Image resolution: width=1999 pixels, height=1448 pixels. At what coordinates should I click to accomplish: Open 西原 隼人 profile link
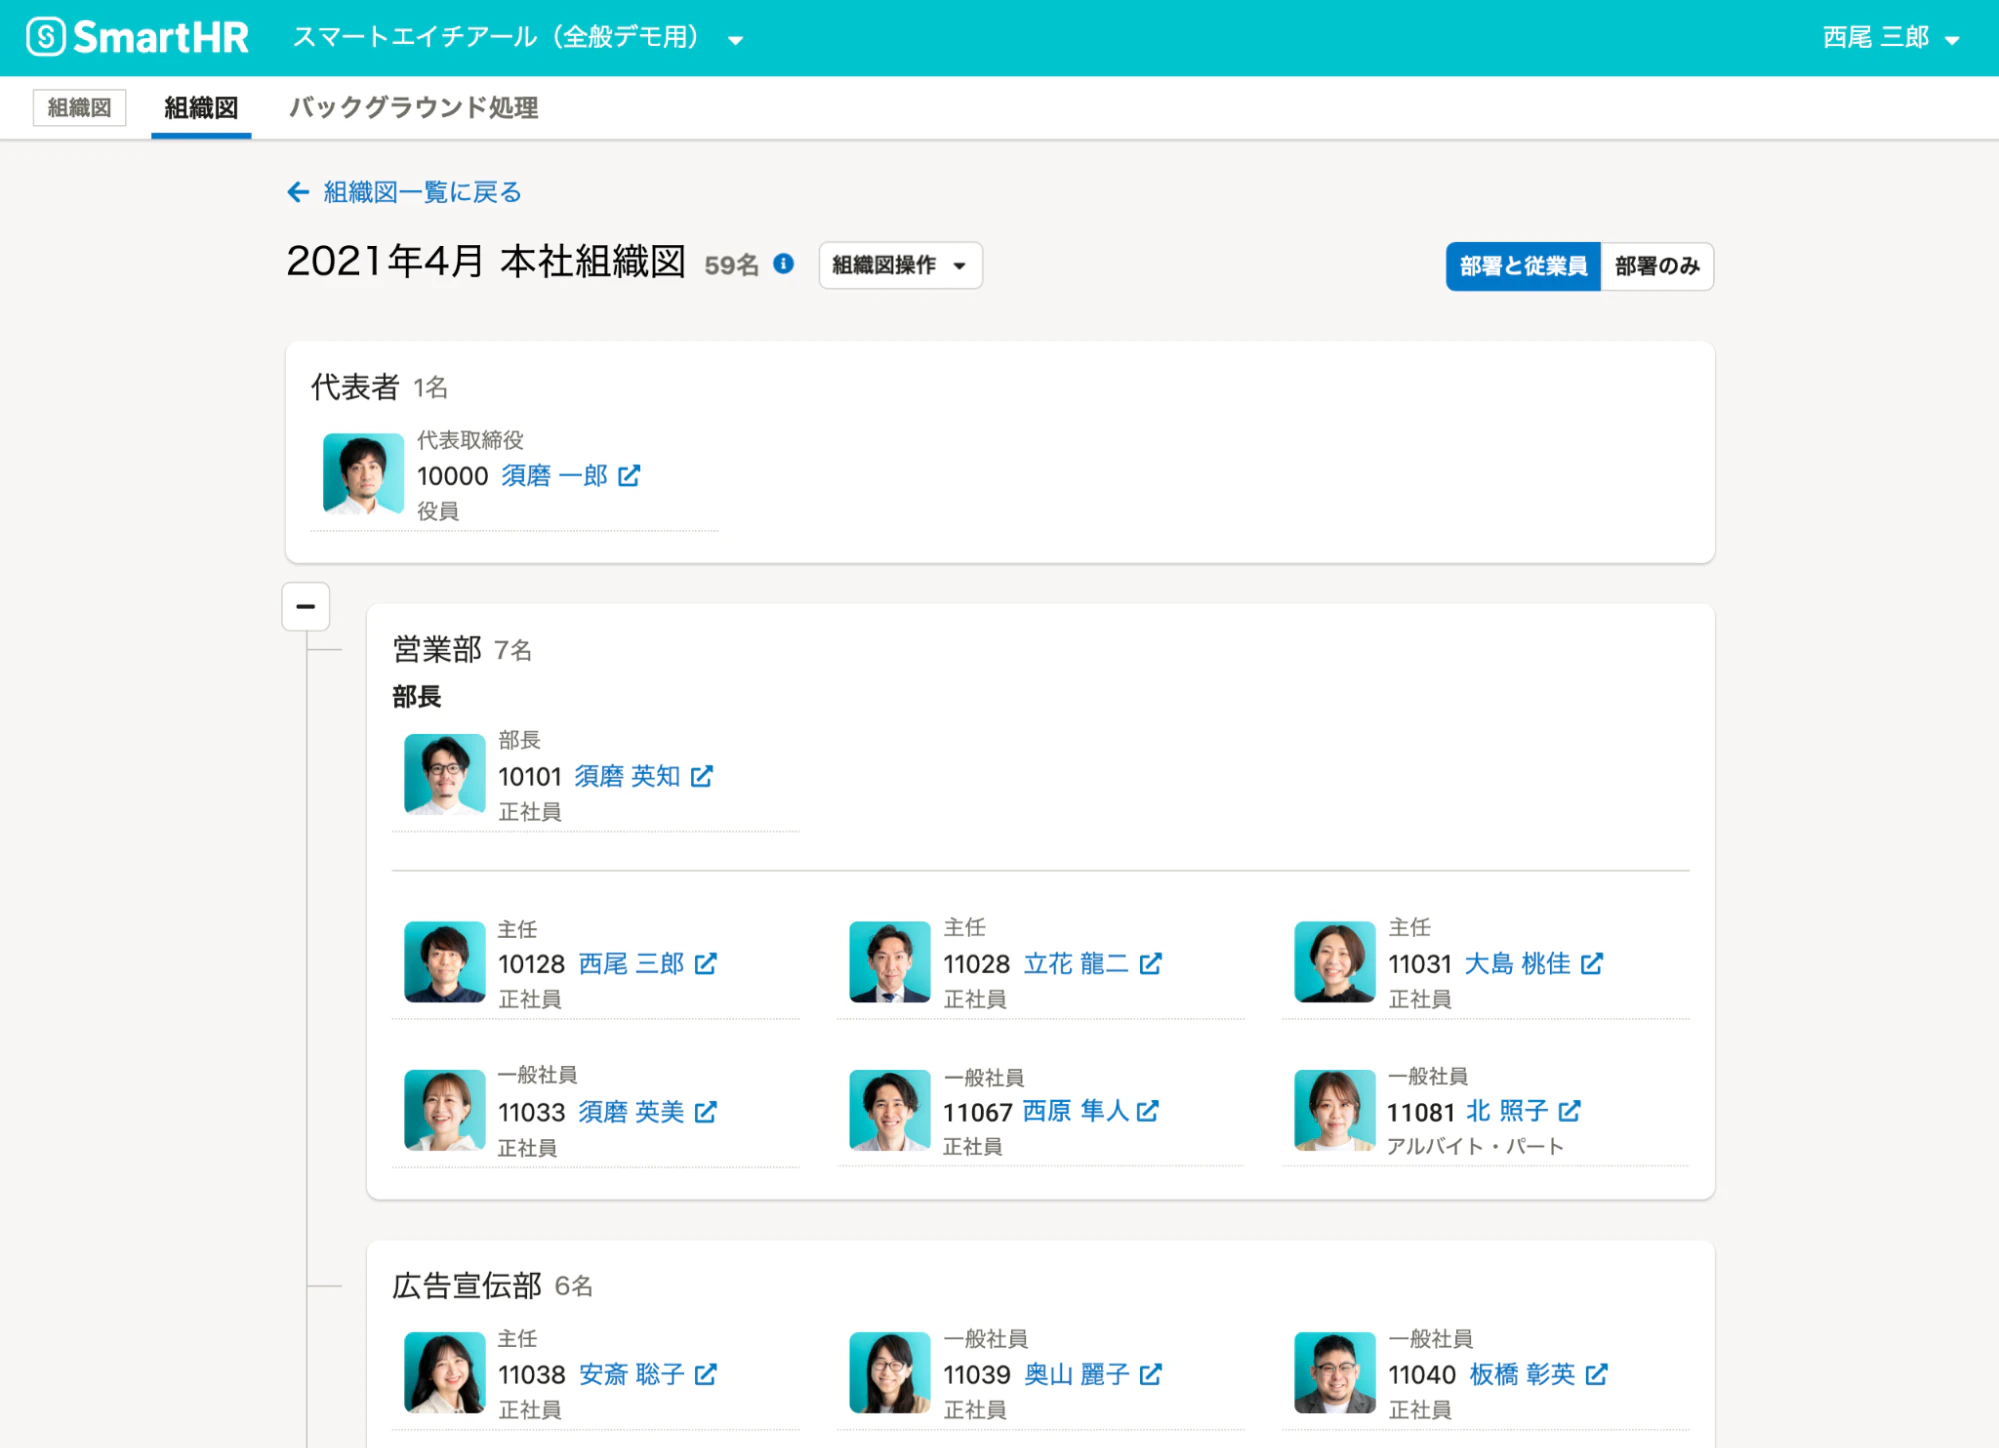click(x=1075, y=1111)
